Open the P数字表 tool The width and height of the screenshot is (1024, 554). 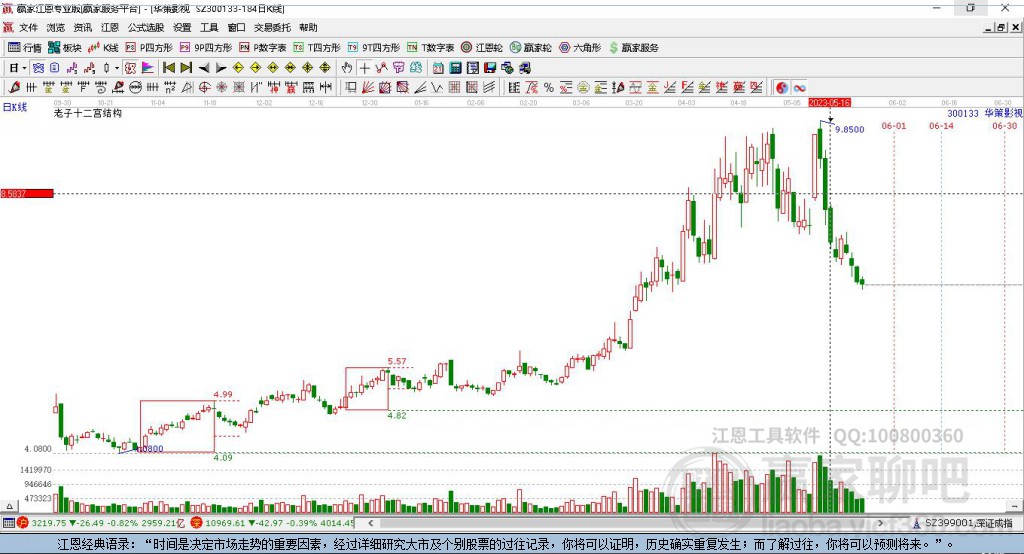(263, 48)
